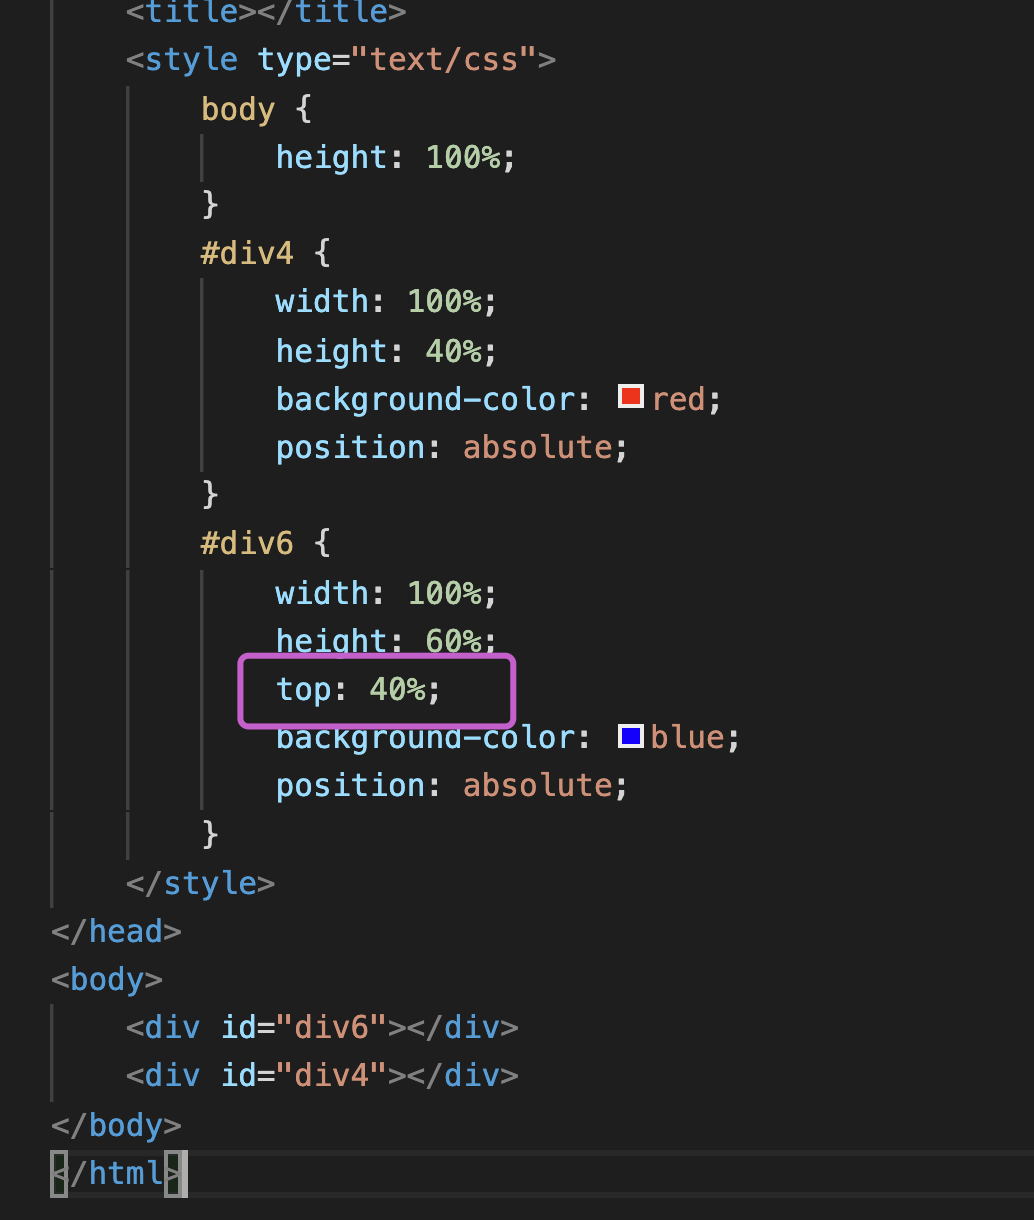Click the absolute value in #div4 rule
The width and height of the screenshot is (1034, 1220).
click(x=537, y=447)
